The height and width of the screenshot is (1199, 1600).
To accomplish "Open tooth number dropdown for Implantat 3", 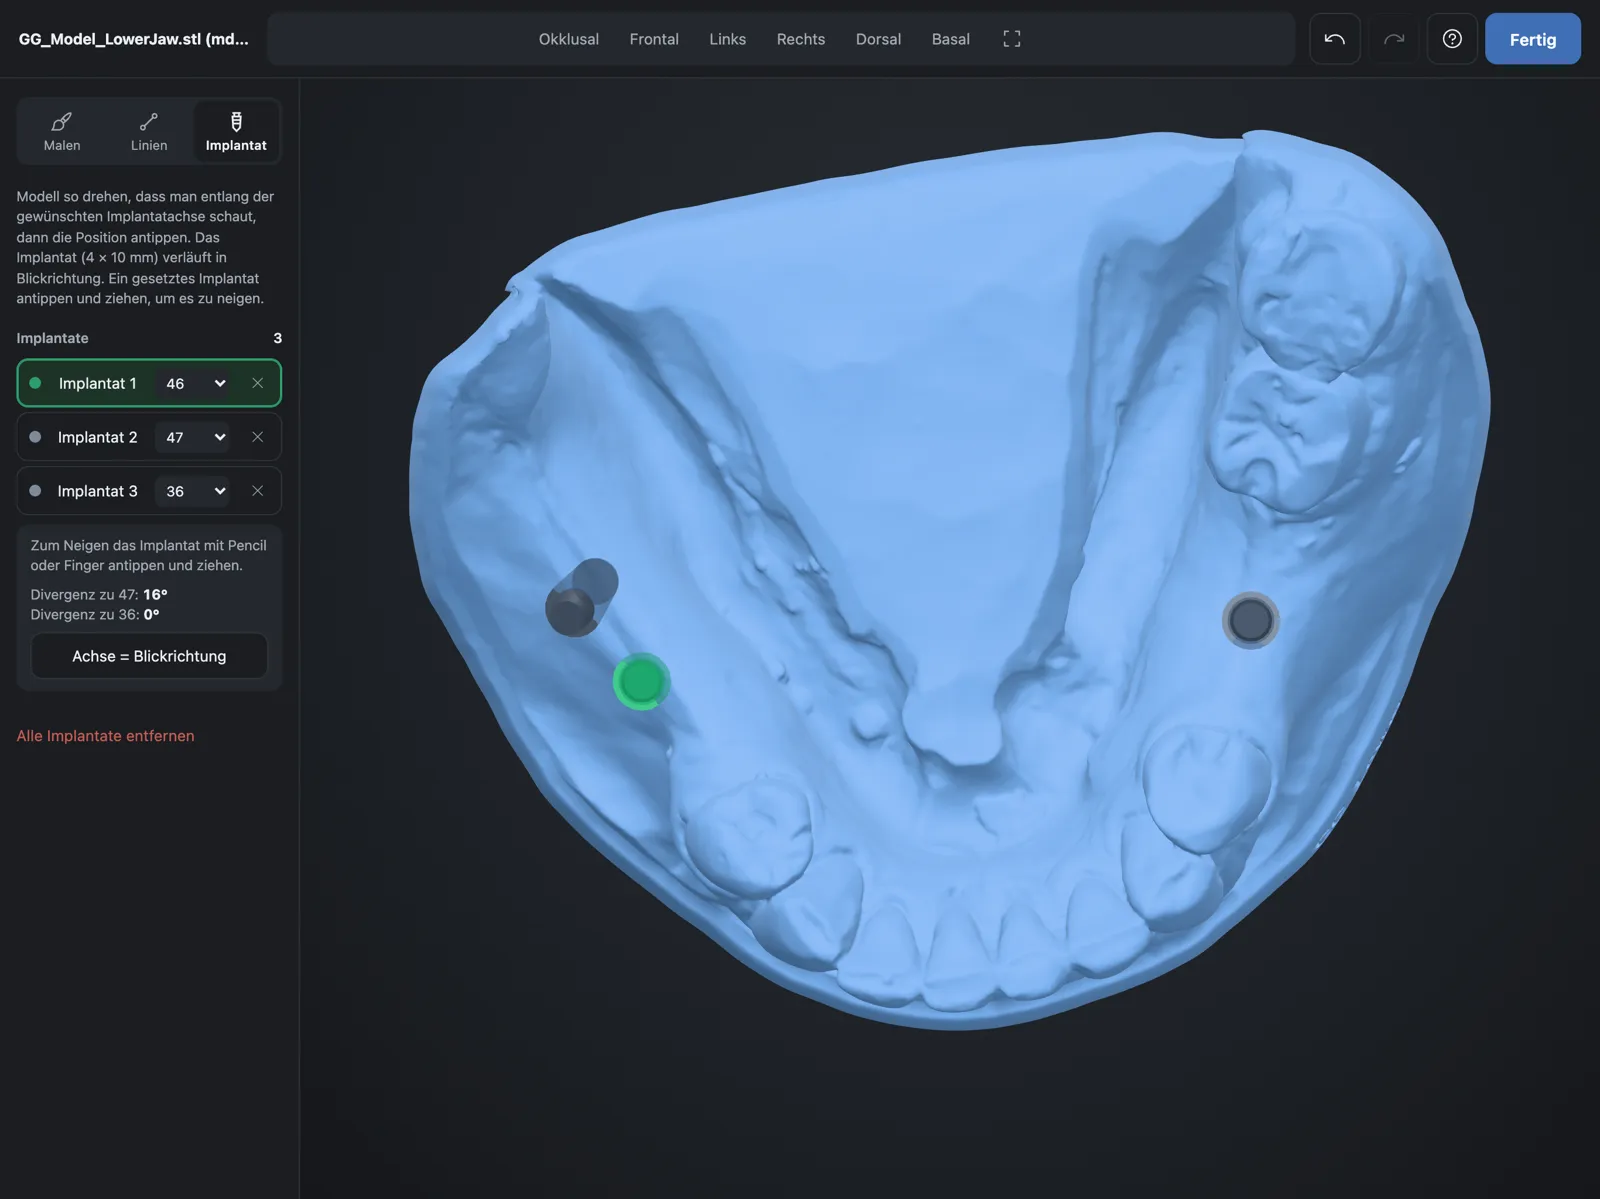I will tap(195, 491).
